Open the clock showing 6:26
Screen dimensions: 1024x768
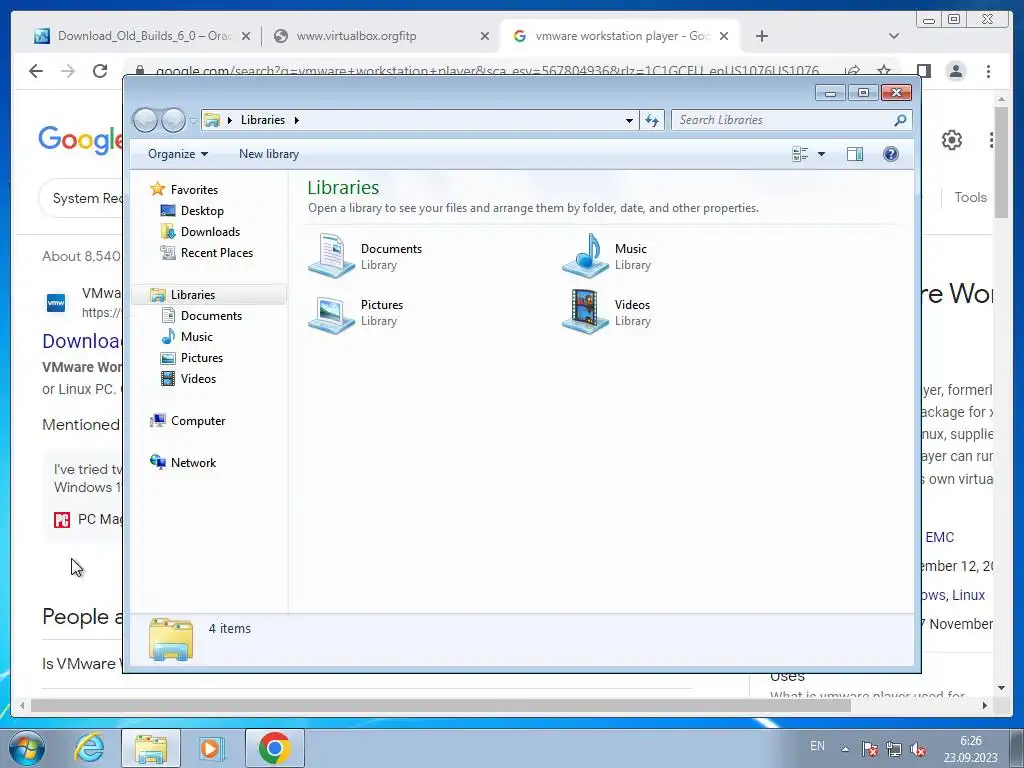click(x=970, y=749)
